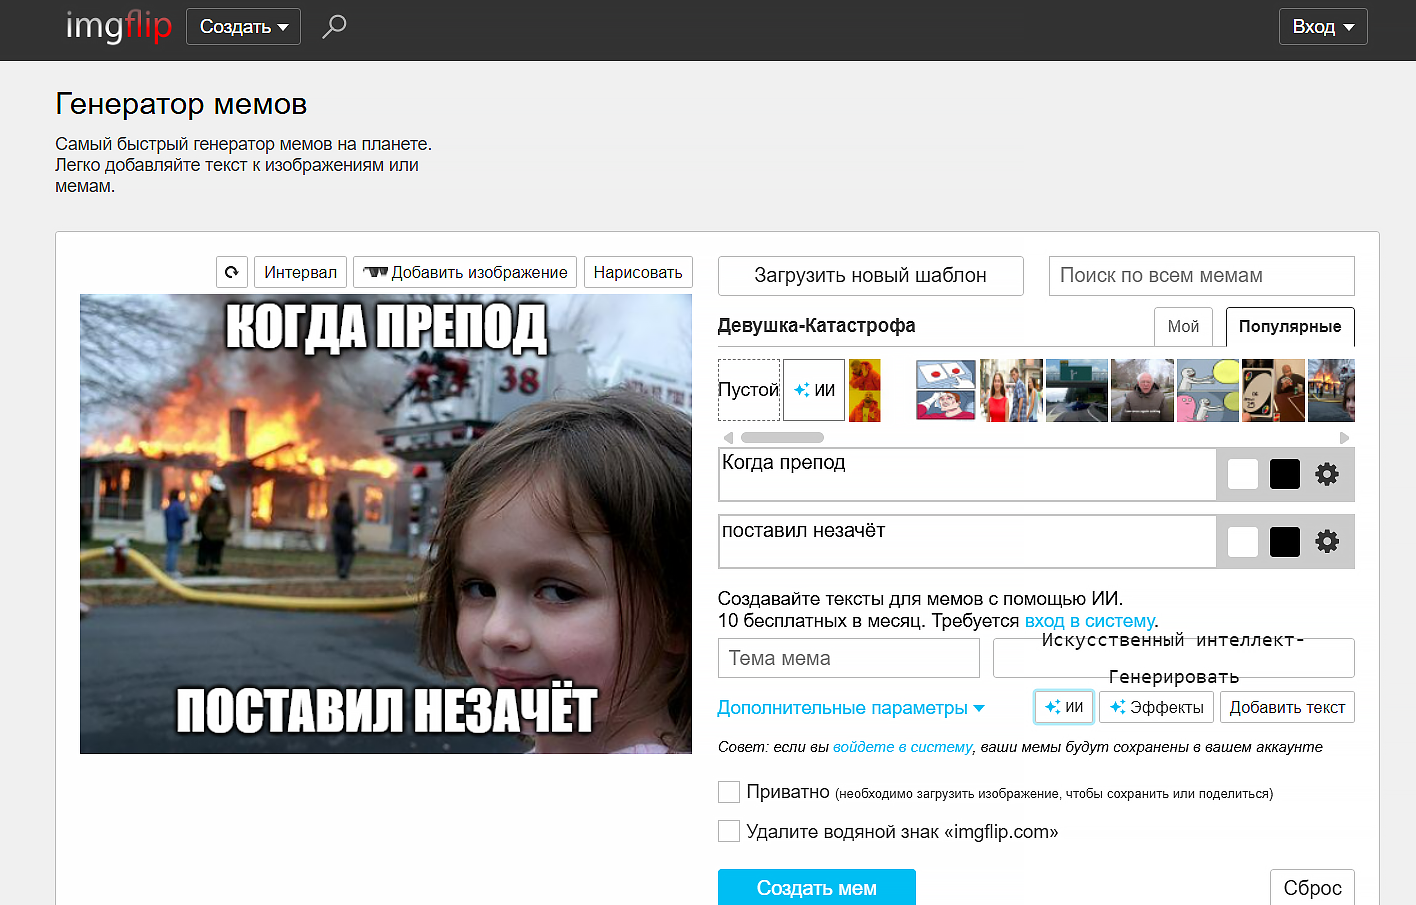Select the Bernie Sanders template thumbnail

tap(1142, 390)
